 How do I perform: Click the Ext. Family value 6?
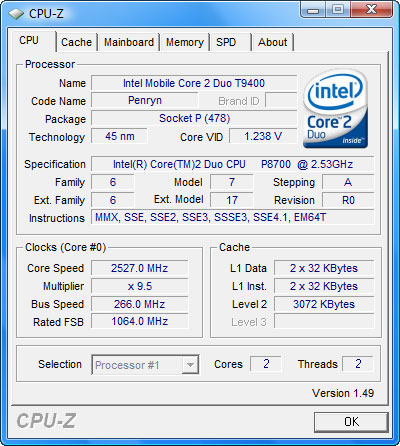pos(113,200)
